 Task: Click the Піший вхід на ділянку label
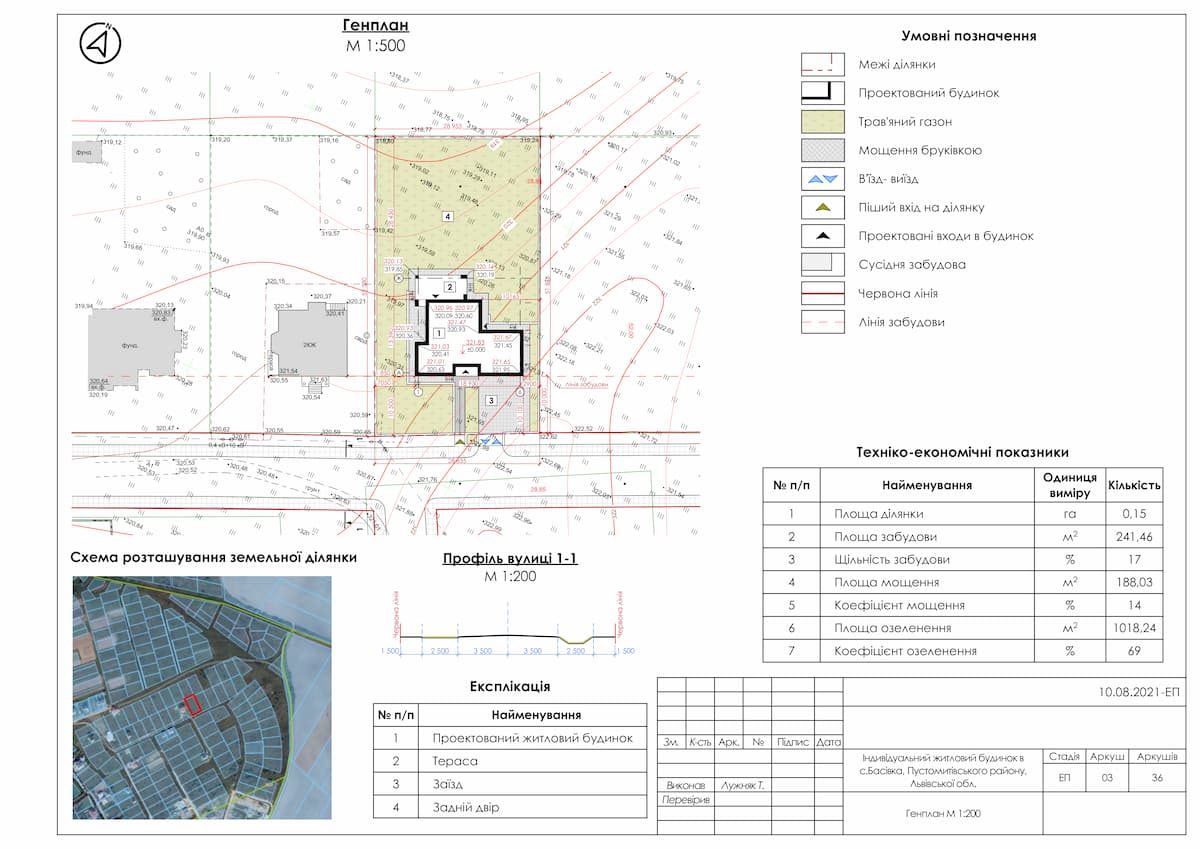[921, 208]
